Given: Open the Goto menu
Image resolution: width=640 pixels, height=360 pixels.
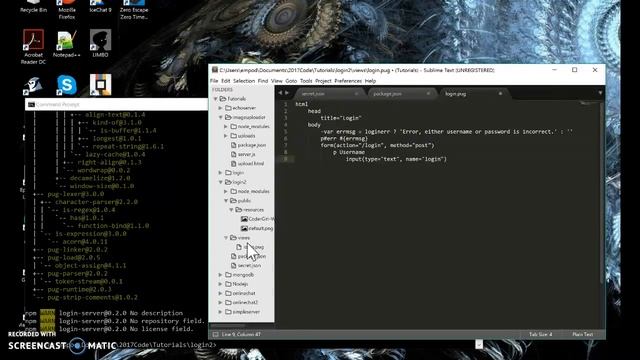Looking at the screenshot, I should click(291, 81).
